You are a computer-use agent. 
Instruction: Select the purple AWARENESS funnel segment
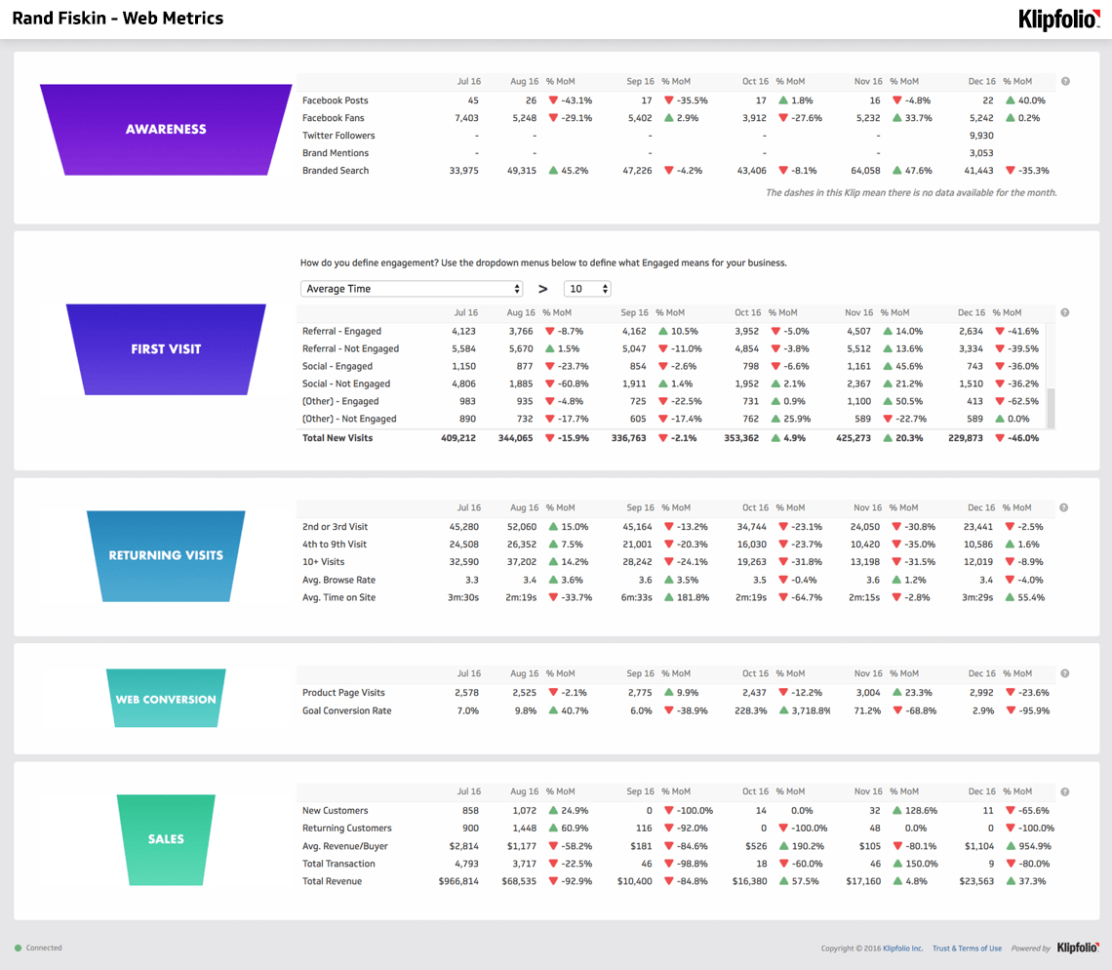pyautogui.click(x=165, y=128)
